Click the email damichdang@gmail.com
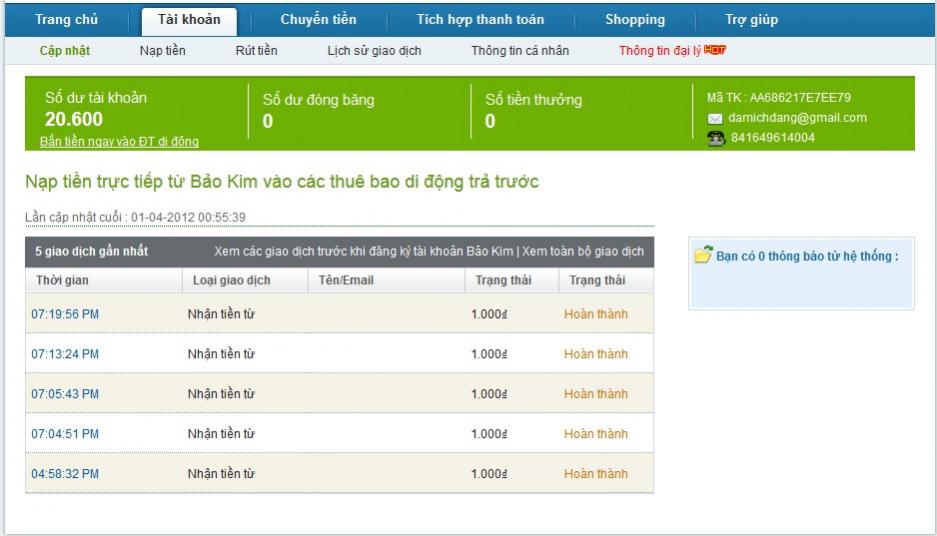This screenshot has width=937, height=536. [797, 118]
